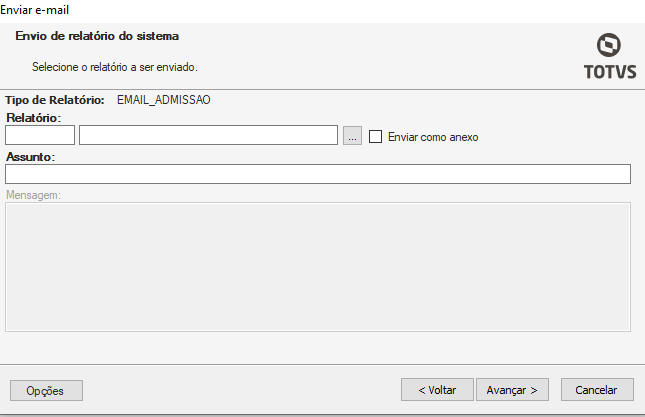The width and height of the screenshot is (645, 417).
Task: Click the Tipo de Relatório label
Action: click(55, 100)
